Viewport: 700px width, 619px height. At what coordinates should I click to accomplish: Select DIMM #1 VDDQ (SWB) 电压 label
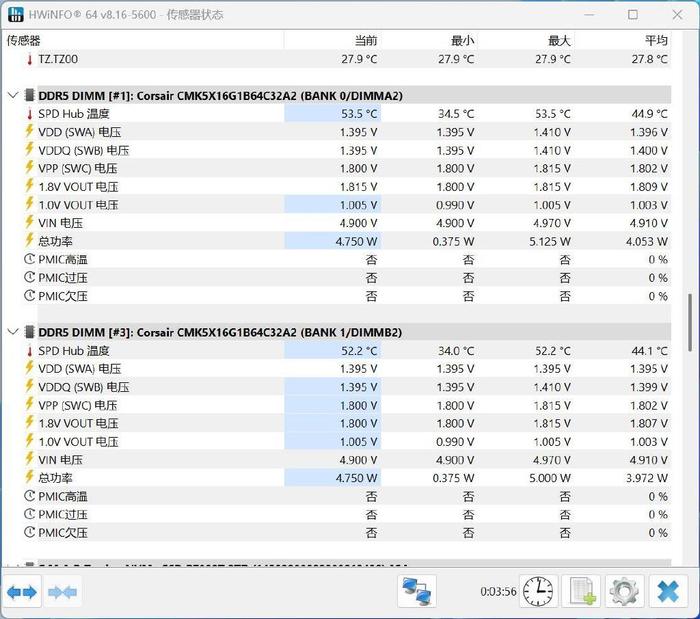coord(83,150)
